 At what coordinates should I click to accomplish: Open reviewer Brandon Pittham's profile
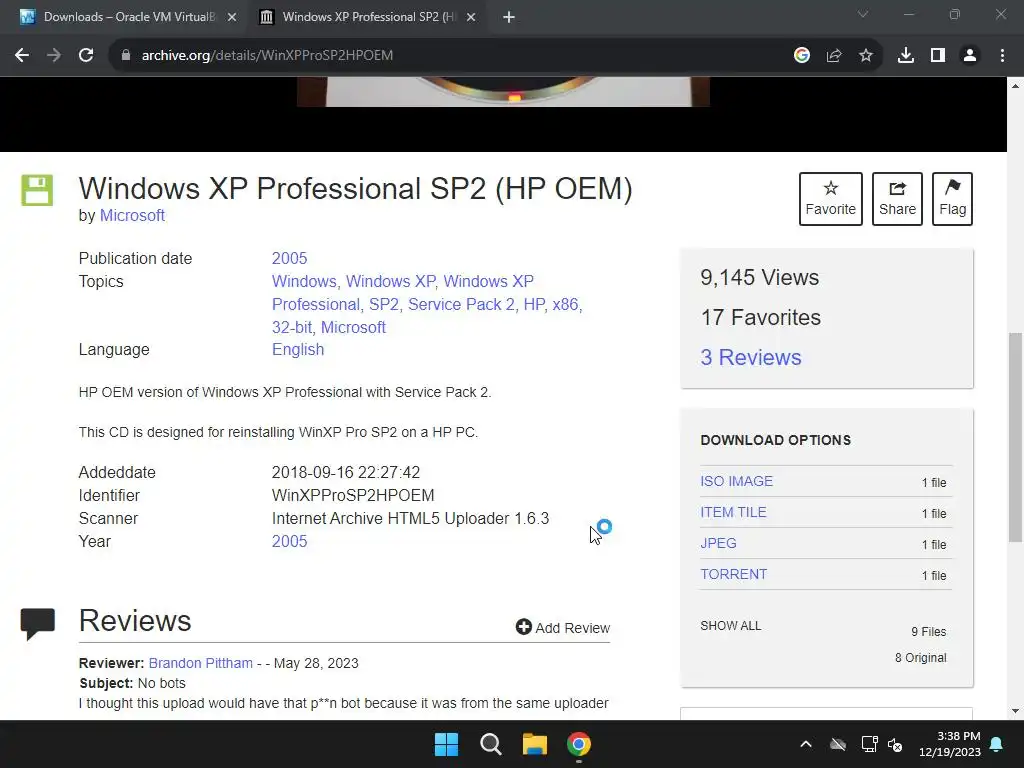pyautogui.click(x=200, y=663)
